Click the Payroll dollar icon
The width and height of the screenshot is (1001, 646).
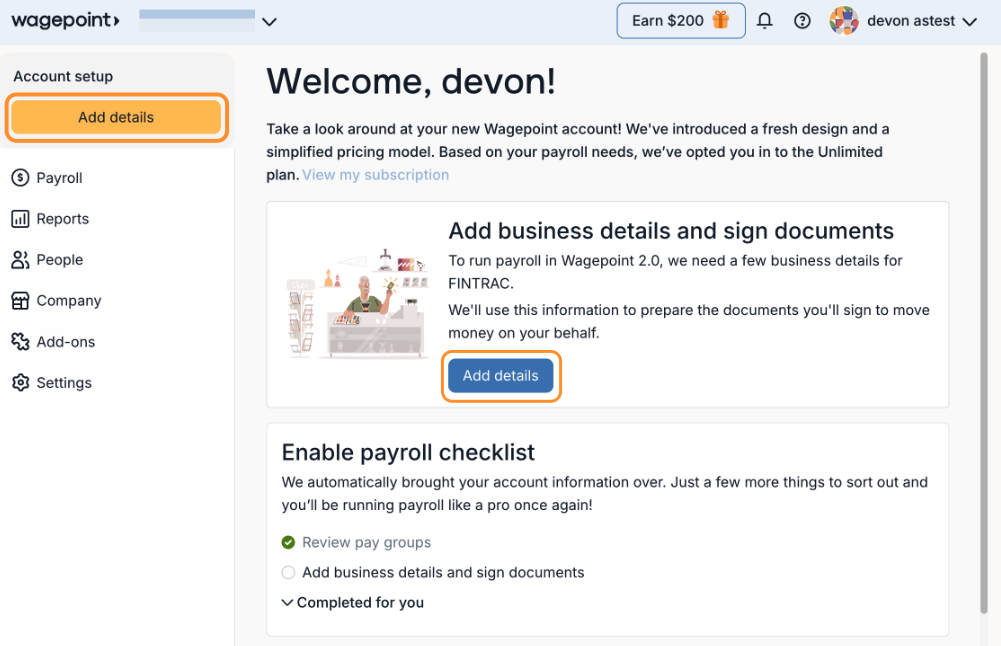tap(20, 177)
